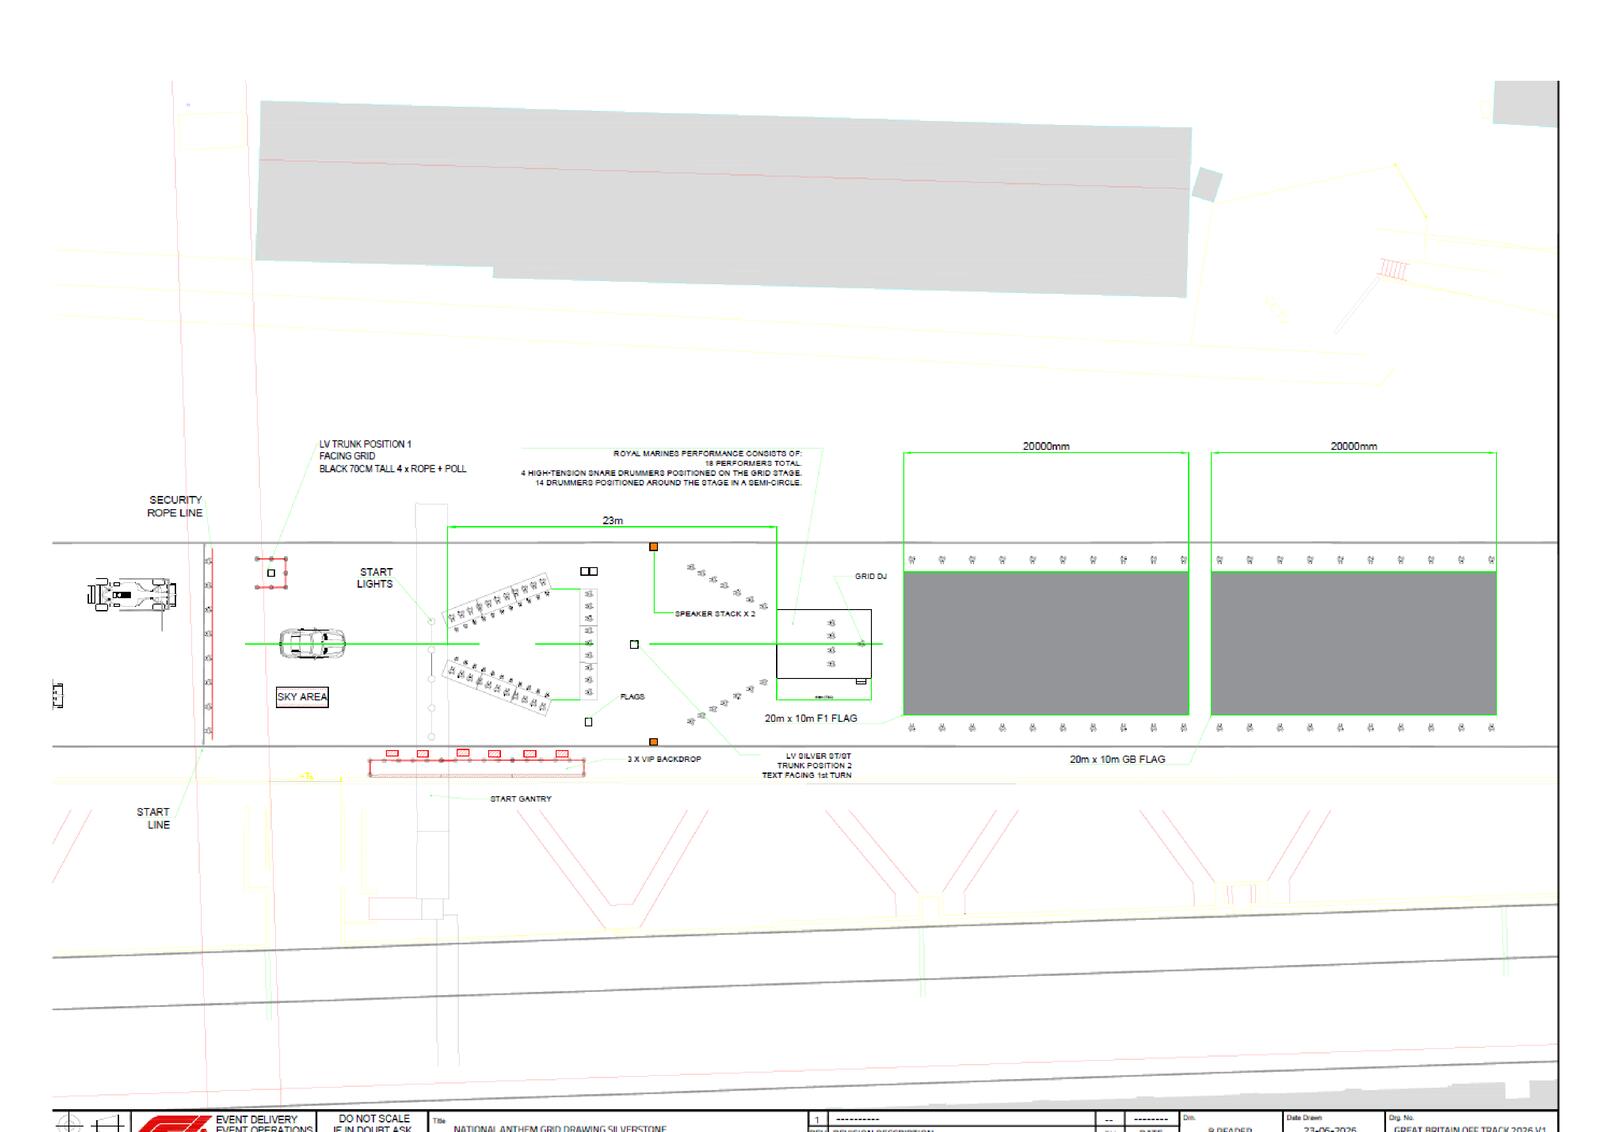The height and width of the screenshot is (1132, 1600).
Task: Click the SECURITY ROPE LINE label
Action: pyautogui.click(x=175, y=506)
